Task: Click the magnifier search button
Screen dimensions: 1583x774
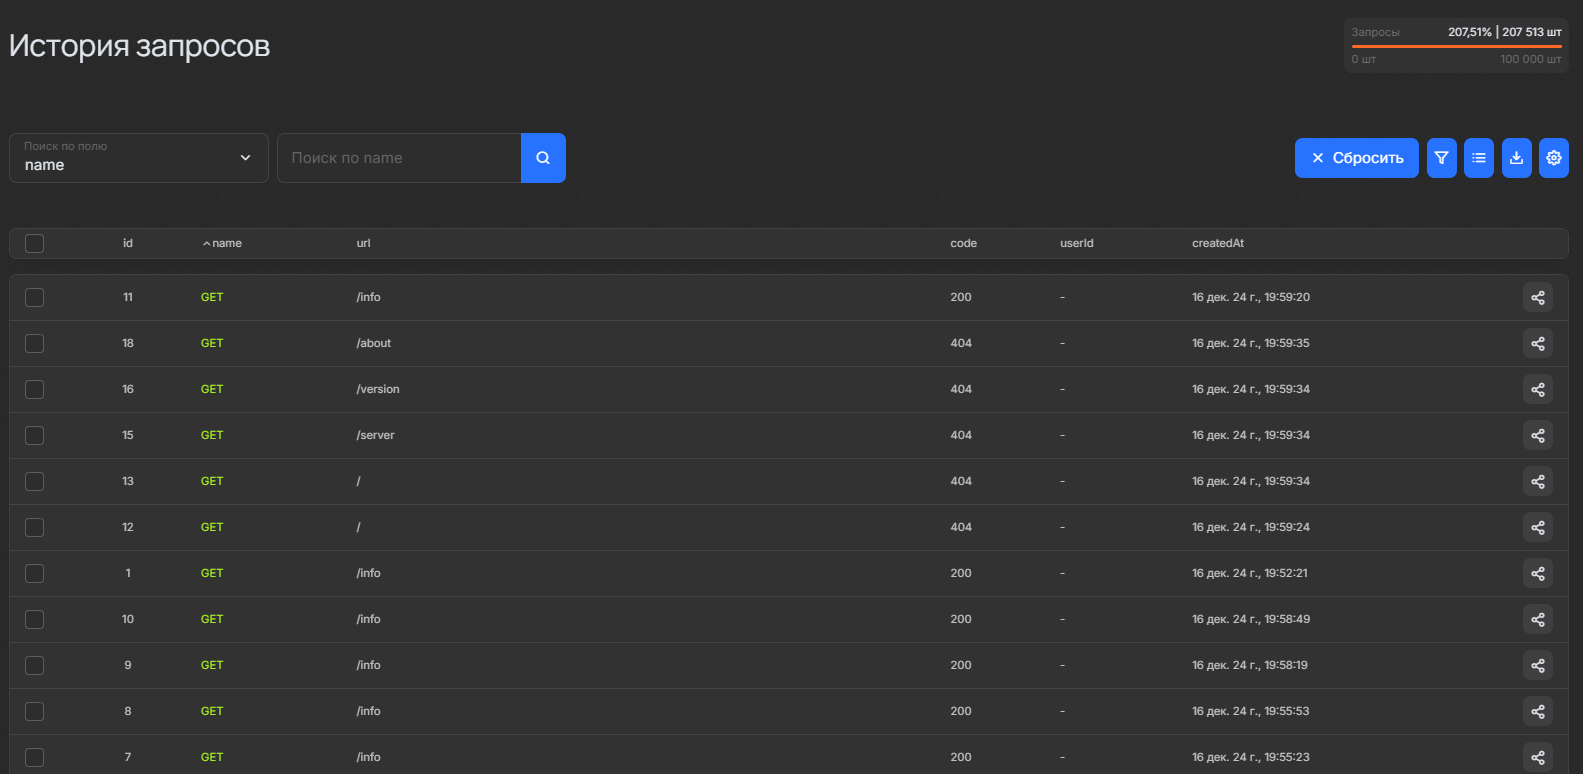Action: [543, 158]
